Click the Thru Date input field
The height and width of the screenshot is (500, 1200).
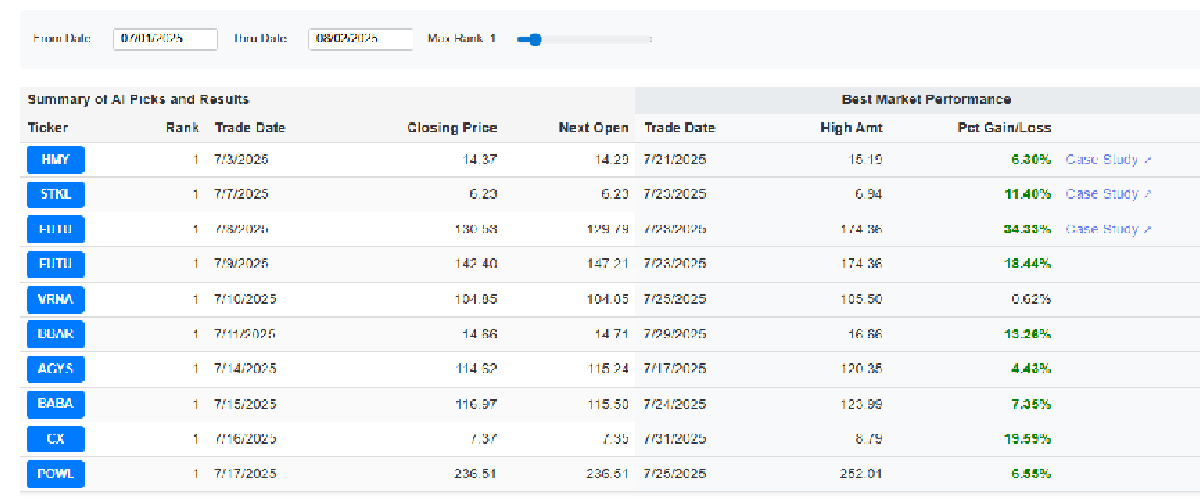pos(360,39)
